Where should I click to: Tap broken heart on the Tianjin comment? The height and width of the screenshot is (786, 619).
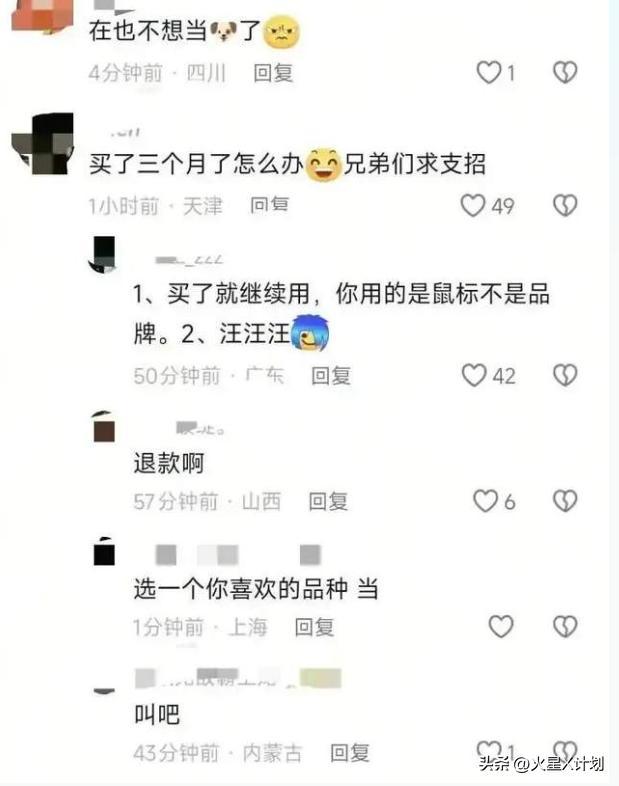click(x=565, y=206)
